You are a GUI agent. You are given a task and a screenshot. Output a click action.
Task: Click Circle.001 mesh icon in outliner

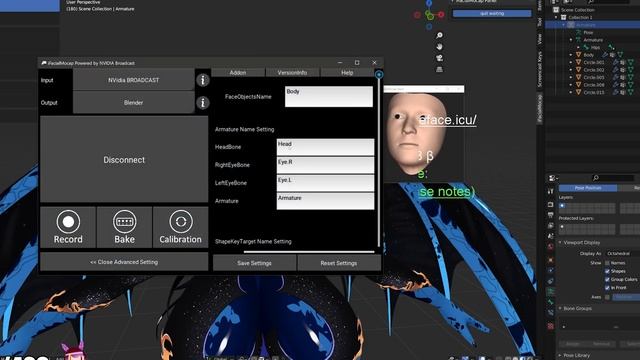coord(578,62)
